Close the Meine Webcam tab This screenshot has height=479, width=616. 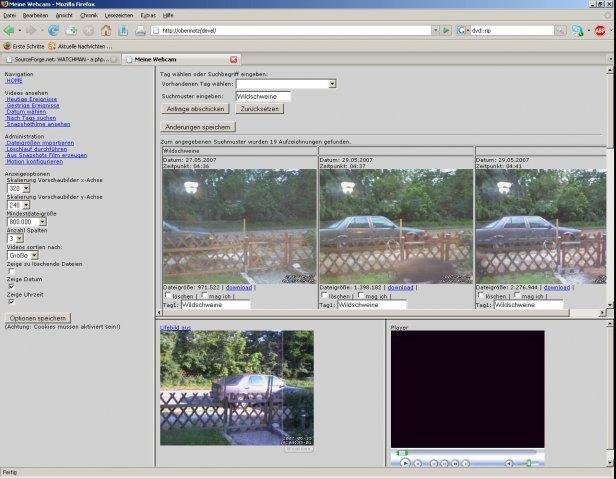[x=234, y=60]
